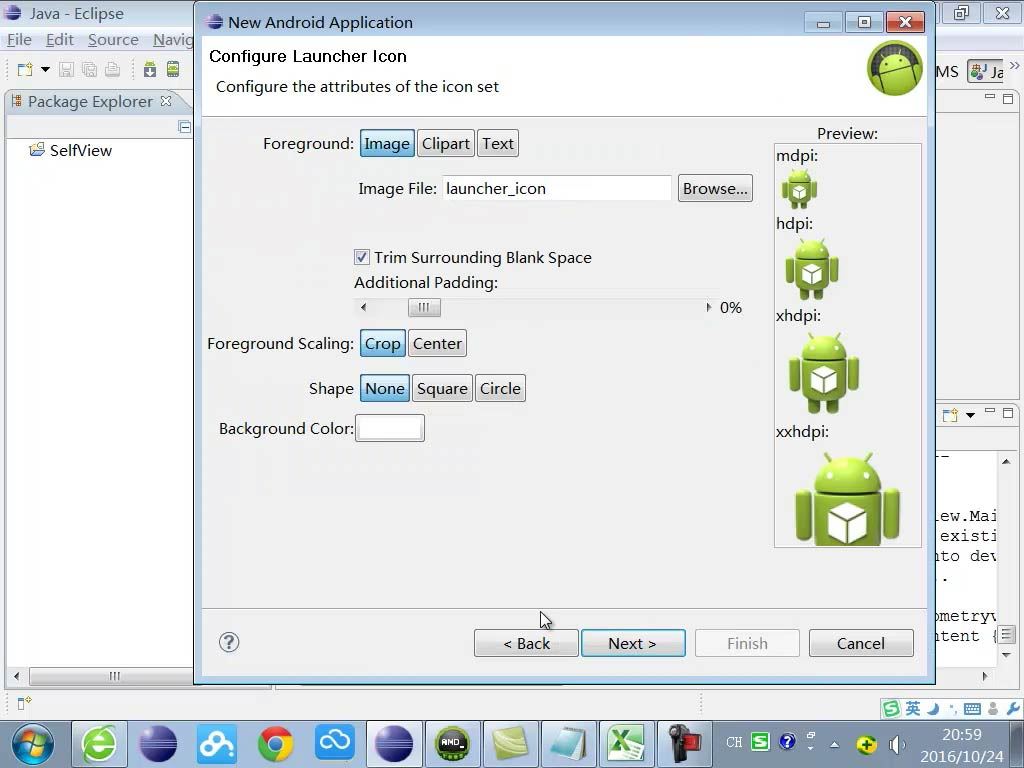Open Android Virtual Device Manager icon

[173, 69]
